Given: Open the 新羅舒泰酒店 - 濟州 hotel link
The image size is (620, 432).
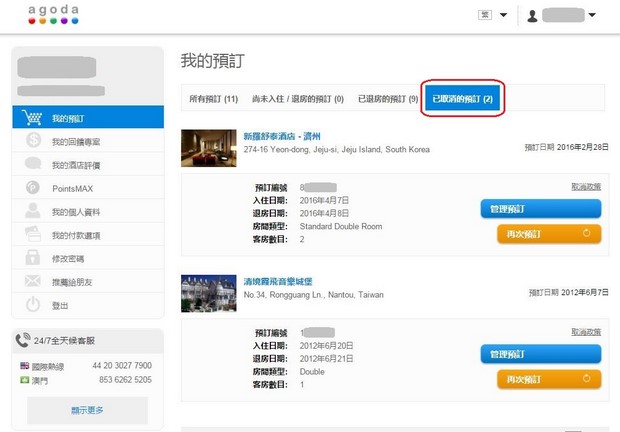Looking at the screenshot, I should [x=282, y=136].
